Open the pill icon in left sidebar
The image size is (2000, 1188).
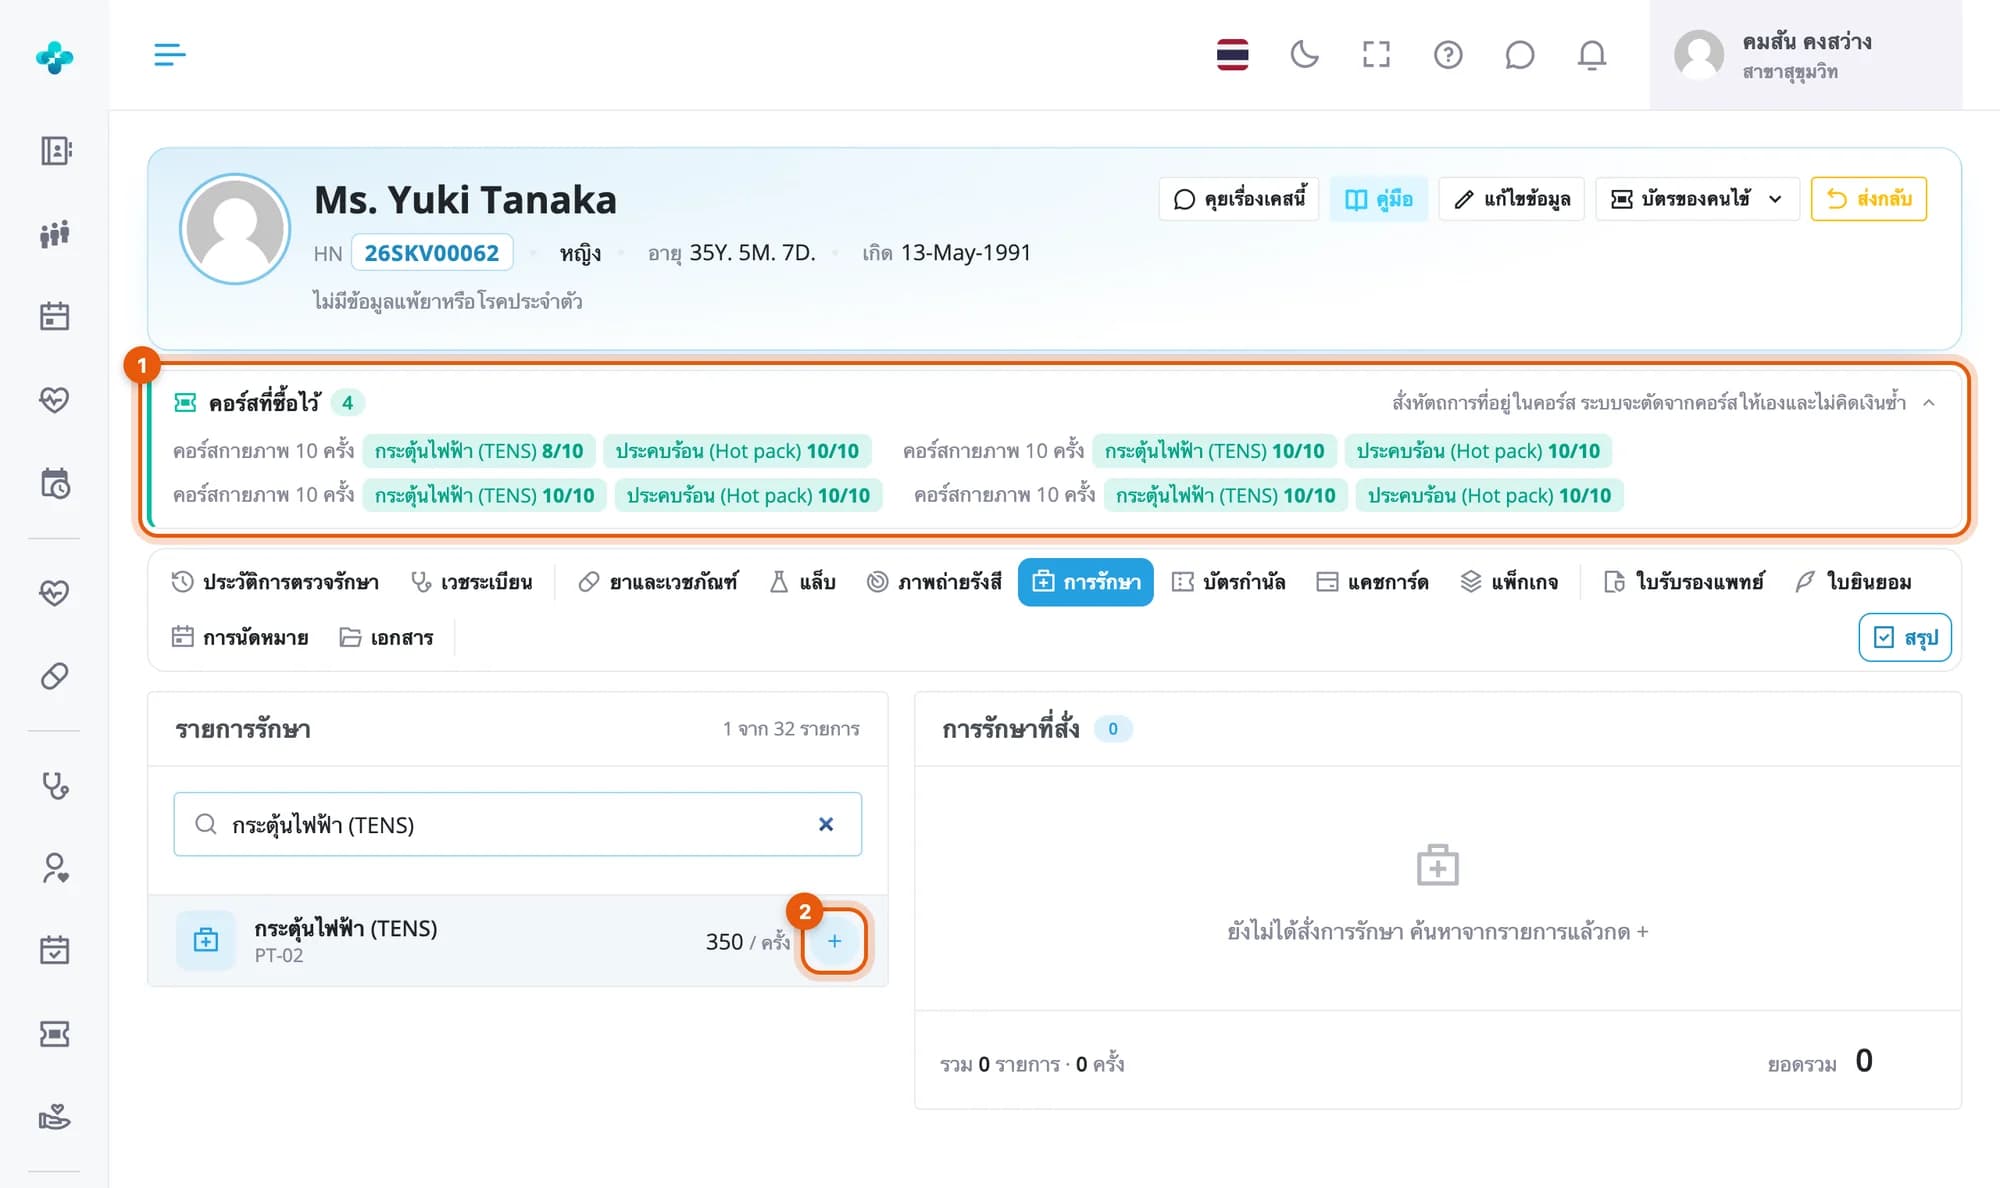[x=55, y=676]
